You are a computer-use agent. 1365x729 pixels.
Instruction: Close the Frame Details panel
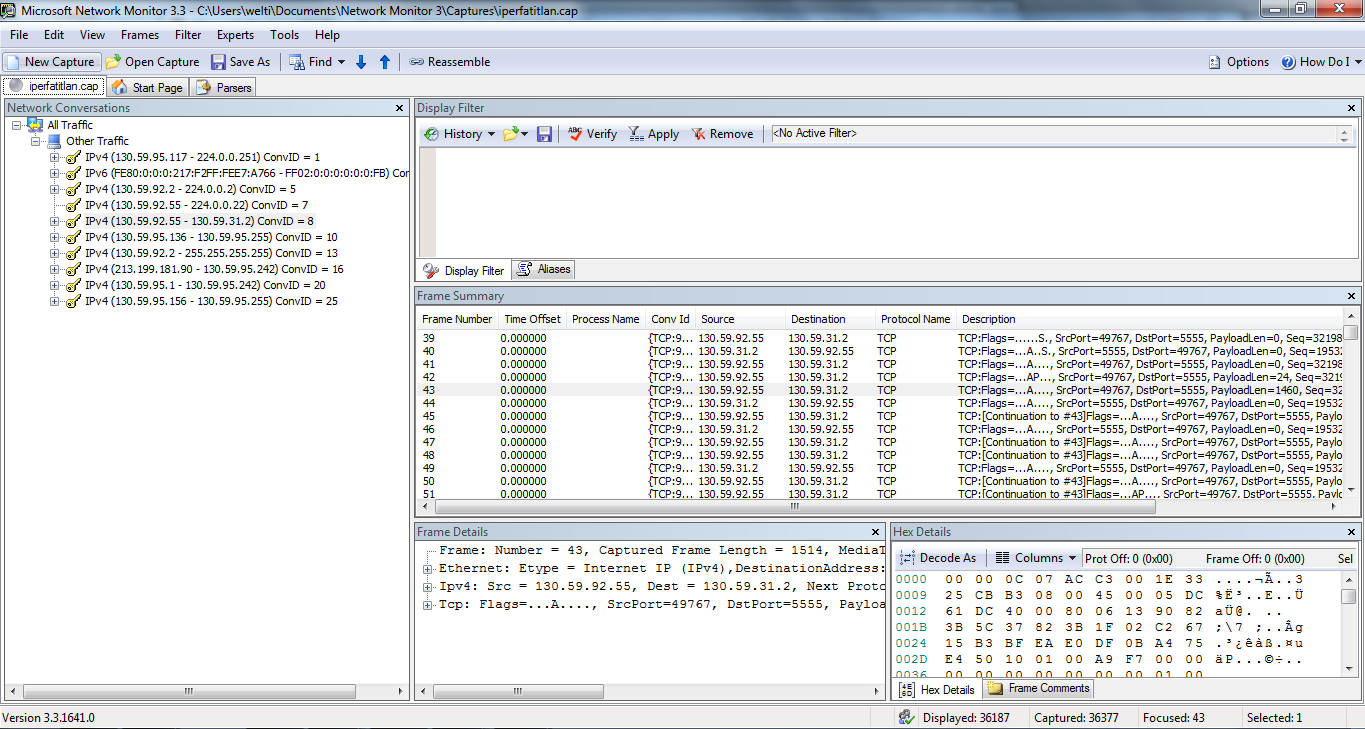tap(876, 532)
